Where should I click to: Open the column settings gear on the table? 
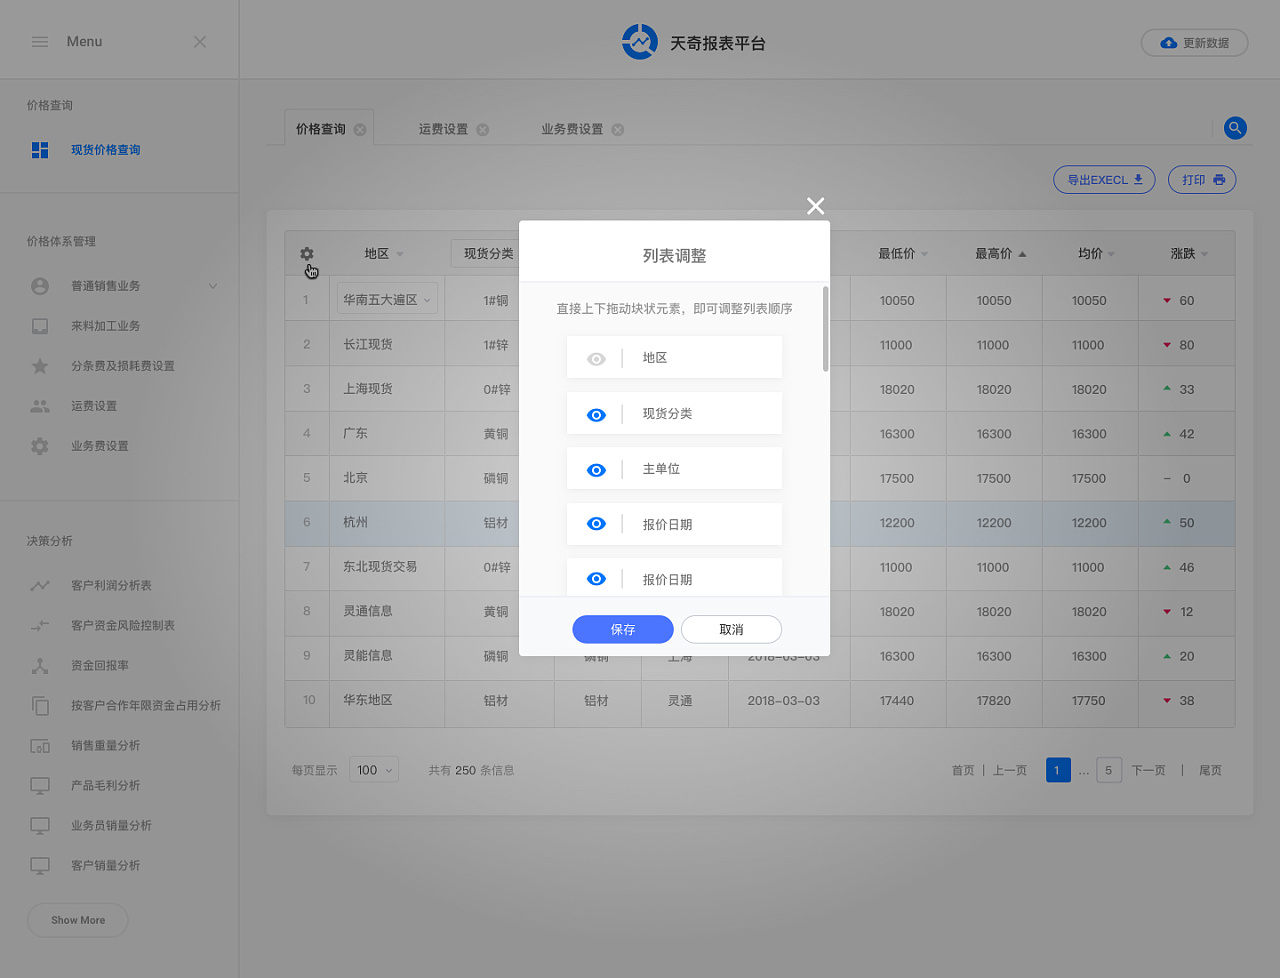point(307,254)
